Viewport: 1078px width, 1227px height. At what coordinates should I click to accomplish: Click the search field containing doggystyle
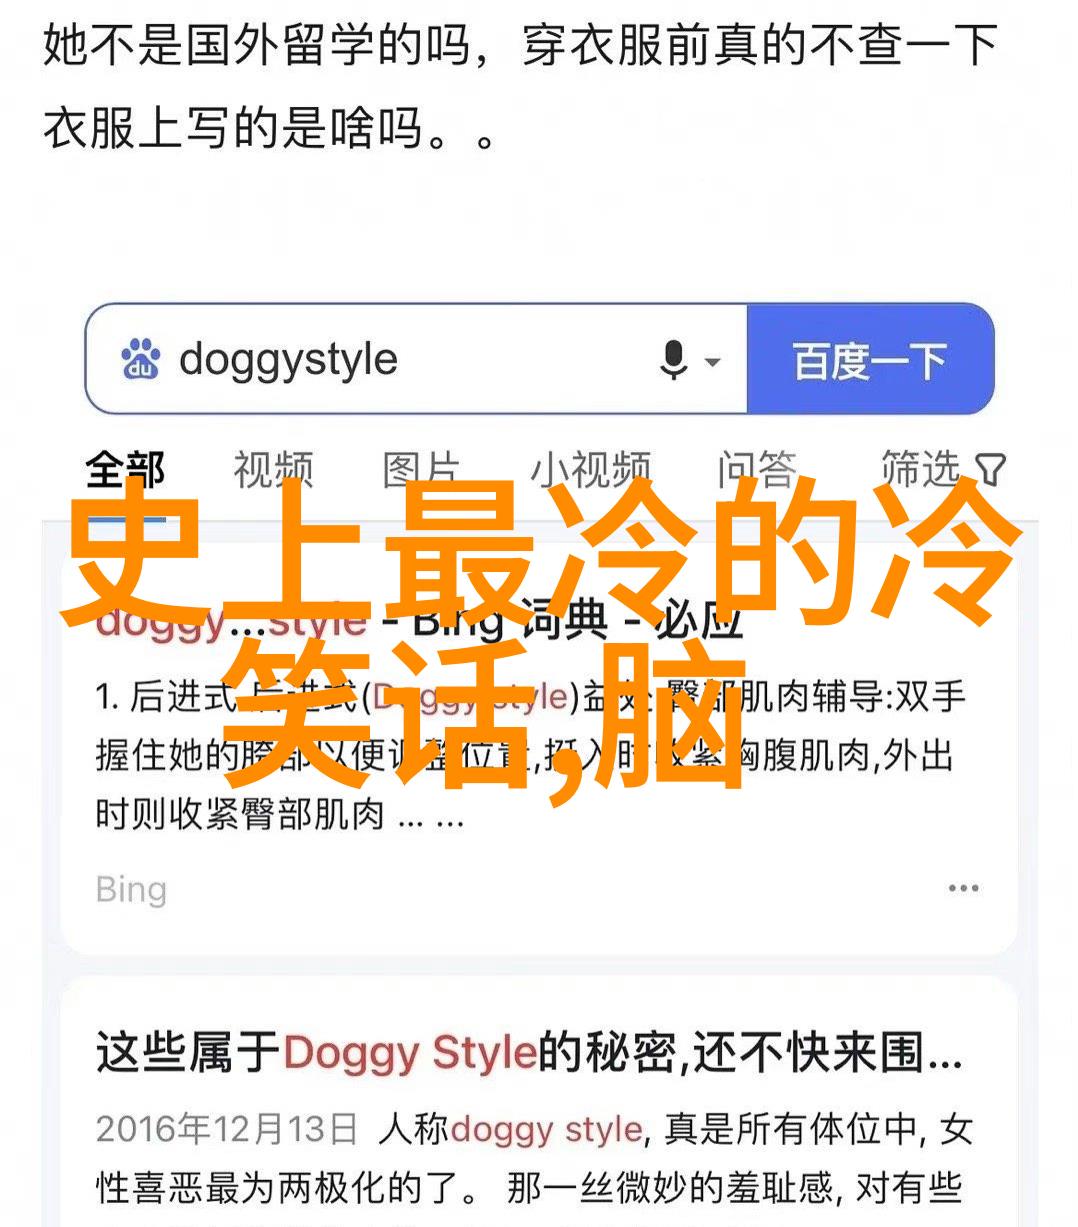(417, 360)
